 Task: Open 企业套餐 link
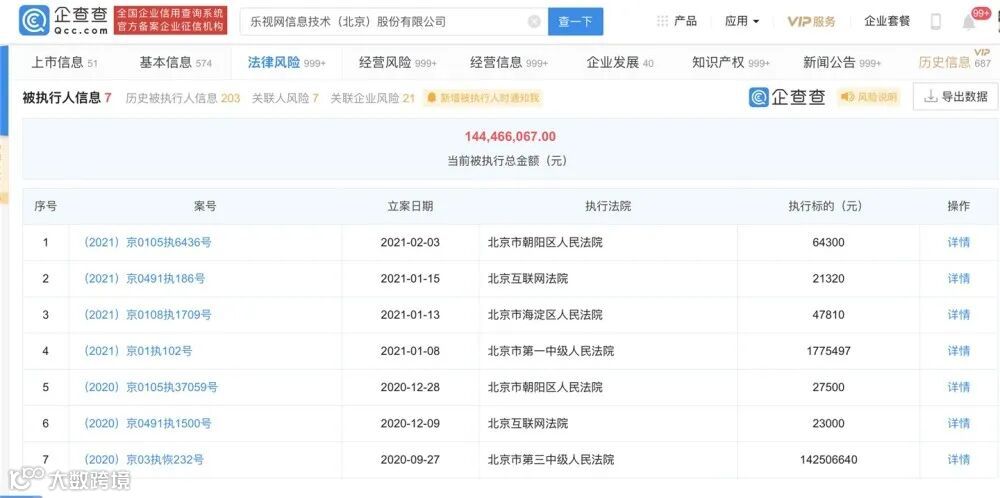(887, 21)
